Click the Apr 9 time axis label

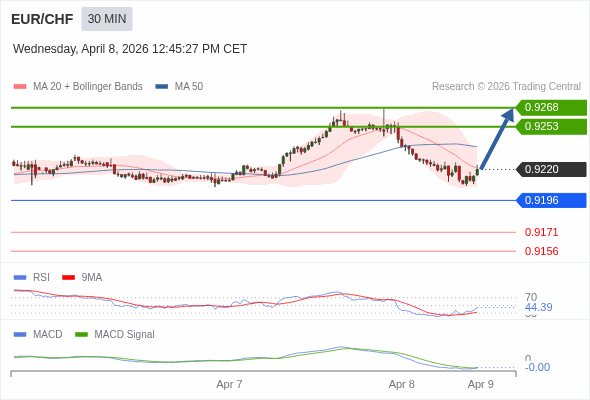[481, 385]
